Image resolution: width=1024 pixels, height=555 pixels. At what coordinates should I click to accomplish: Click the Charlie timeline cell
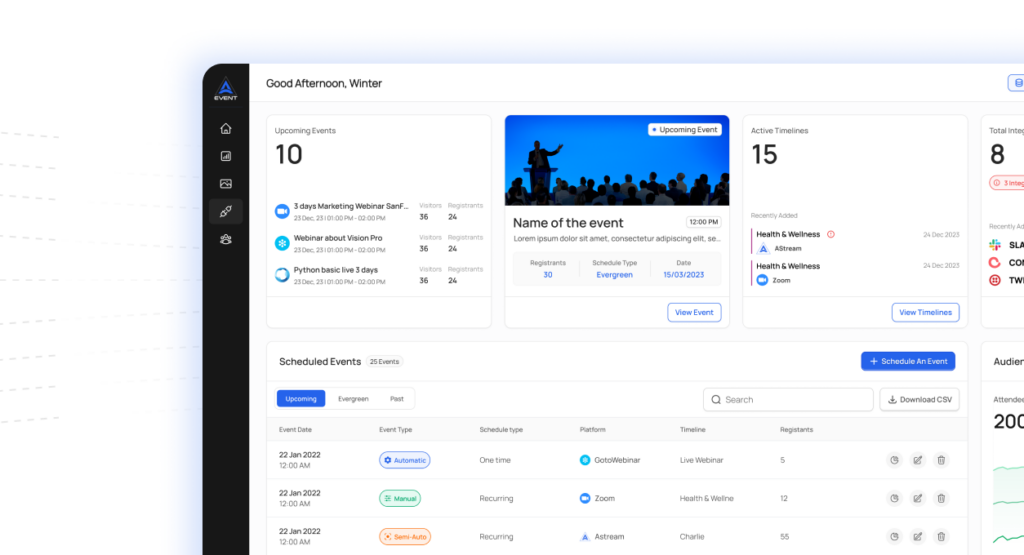tap(692, 537)
